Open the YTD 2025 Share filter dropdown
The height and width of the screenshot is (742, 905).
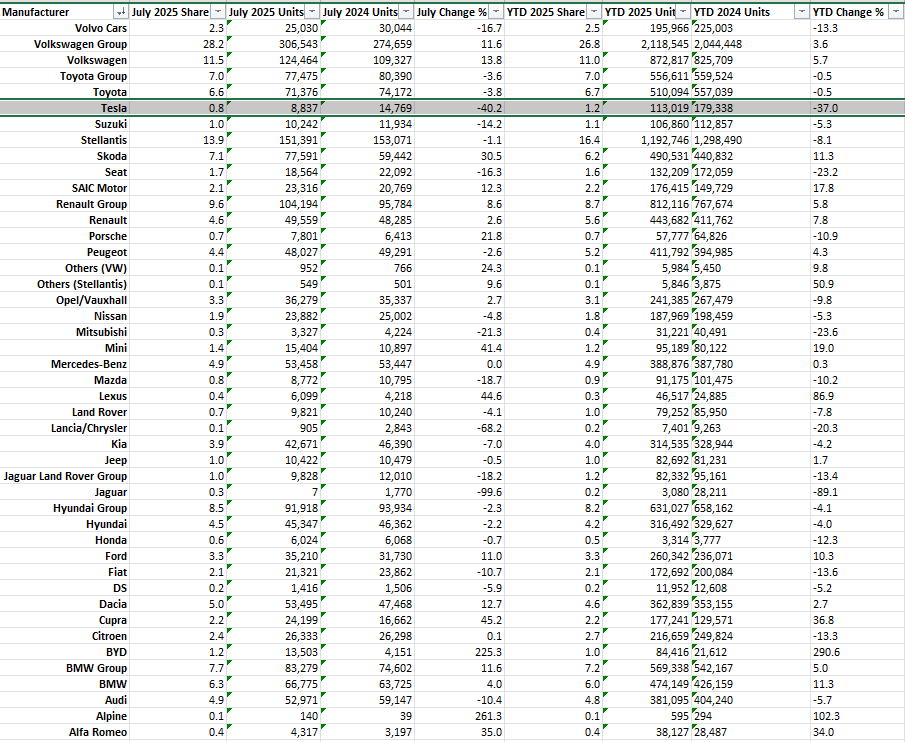(594, 12)
